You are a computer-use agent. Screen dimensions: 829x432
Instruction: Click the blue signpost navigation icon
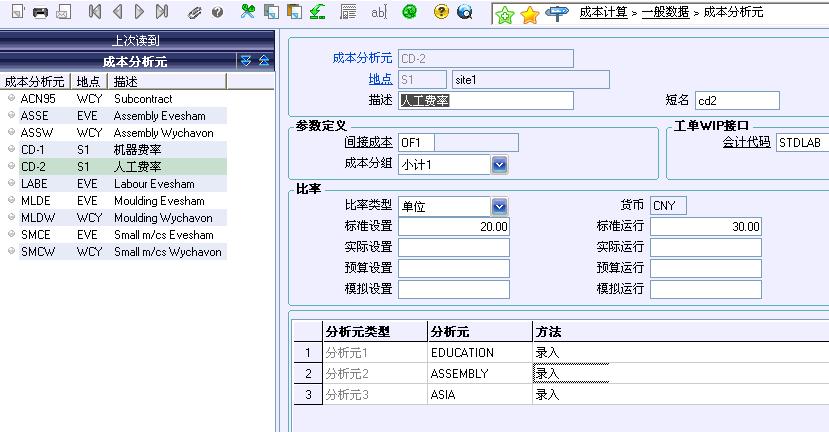click(x=556, y=13)
